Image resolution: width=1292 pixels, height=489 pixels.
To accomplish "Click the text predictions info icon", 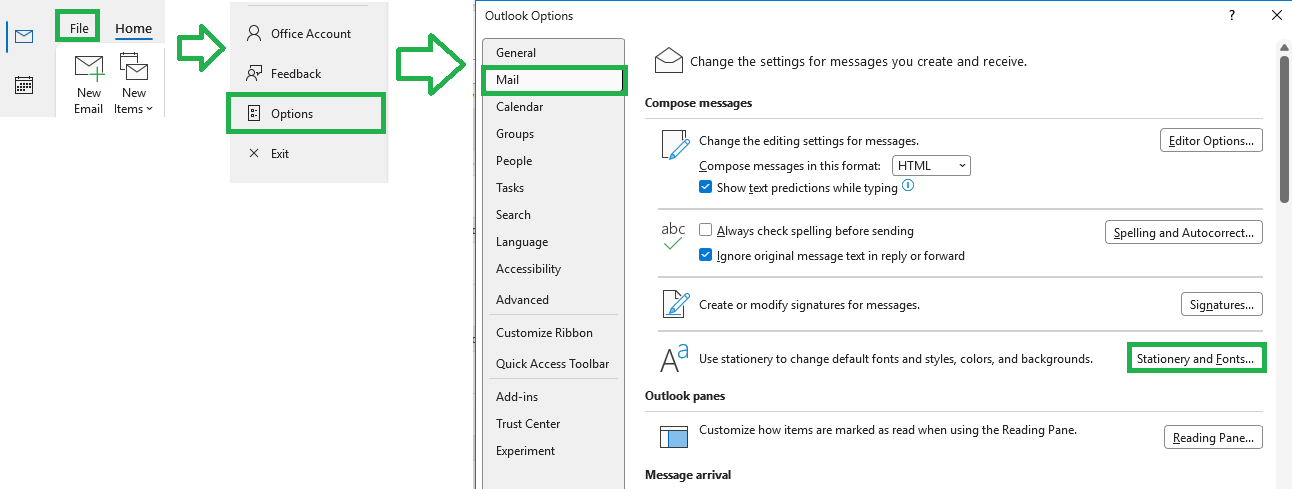I will (908, 186).
